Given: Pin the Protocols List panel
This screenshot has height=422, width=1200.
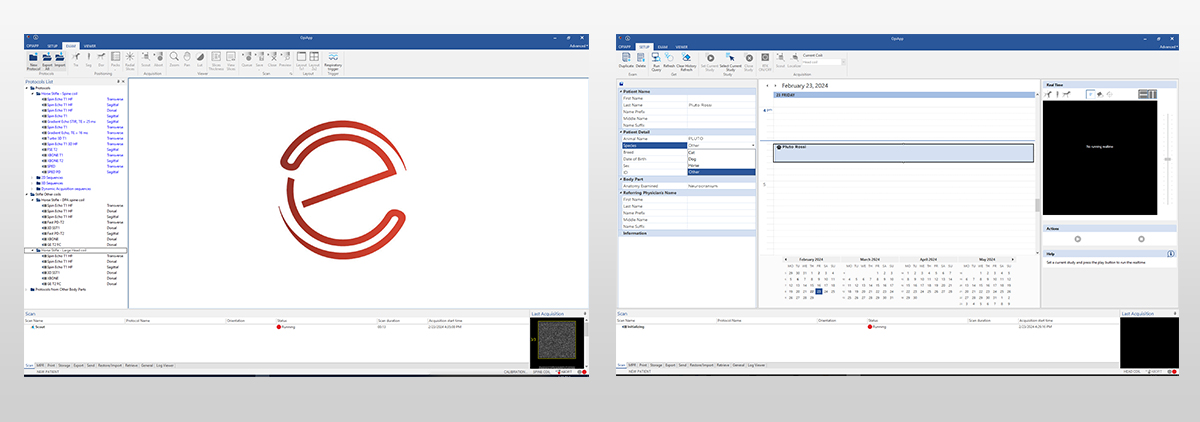Looking at the screenshot, I should click(118, 82).
